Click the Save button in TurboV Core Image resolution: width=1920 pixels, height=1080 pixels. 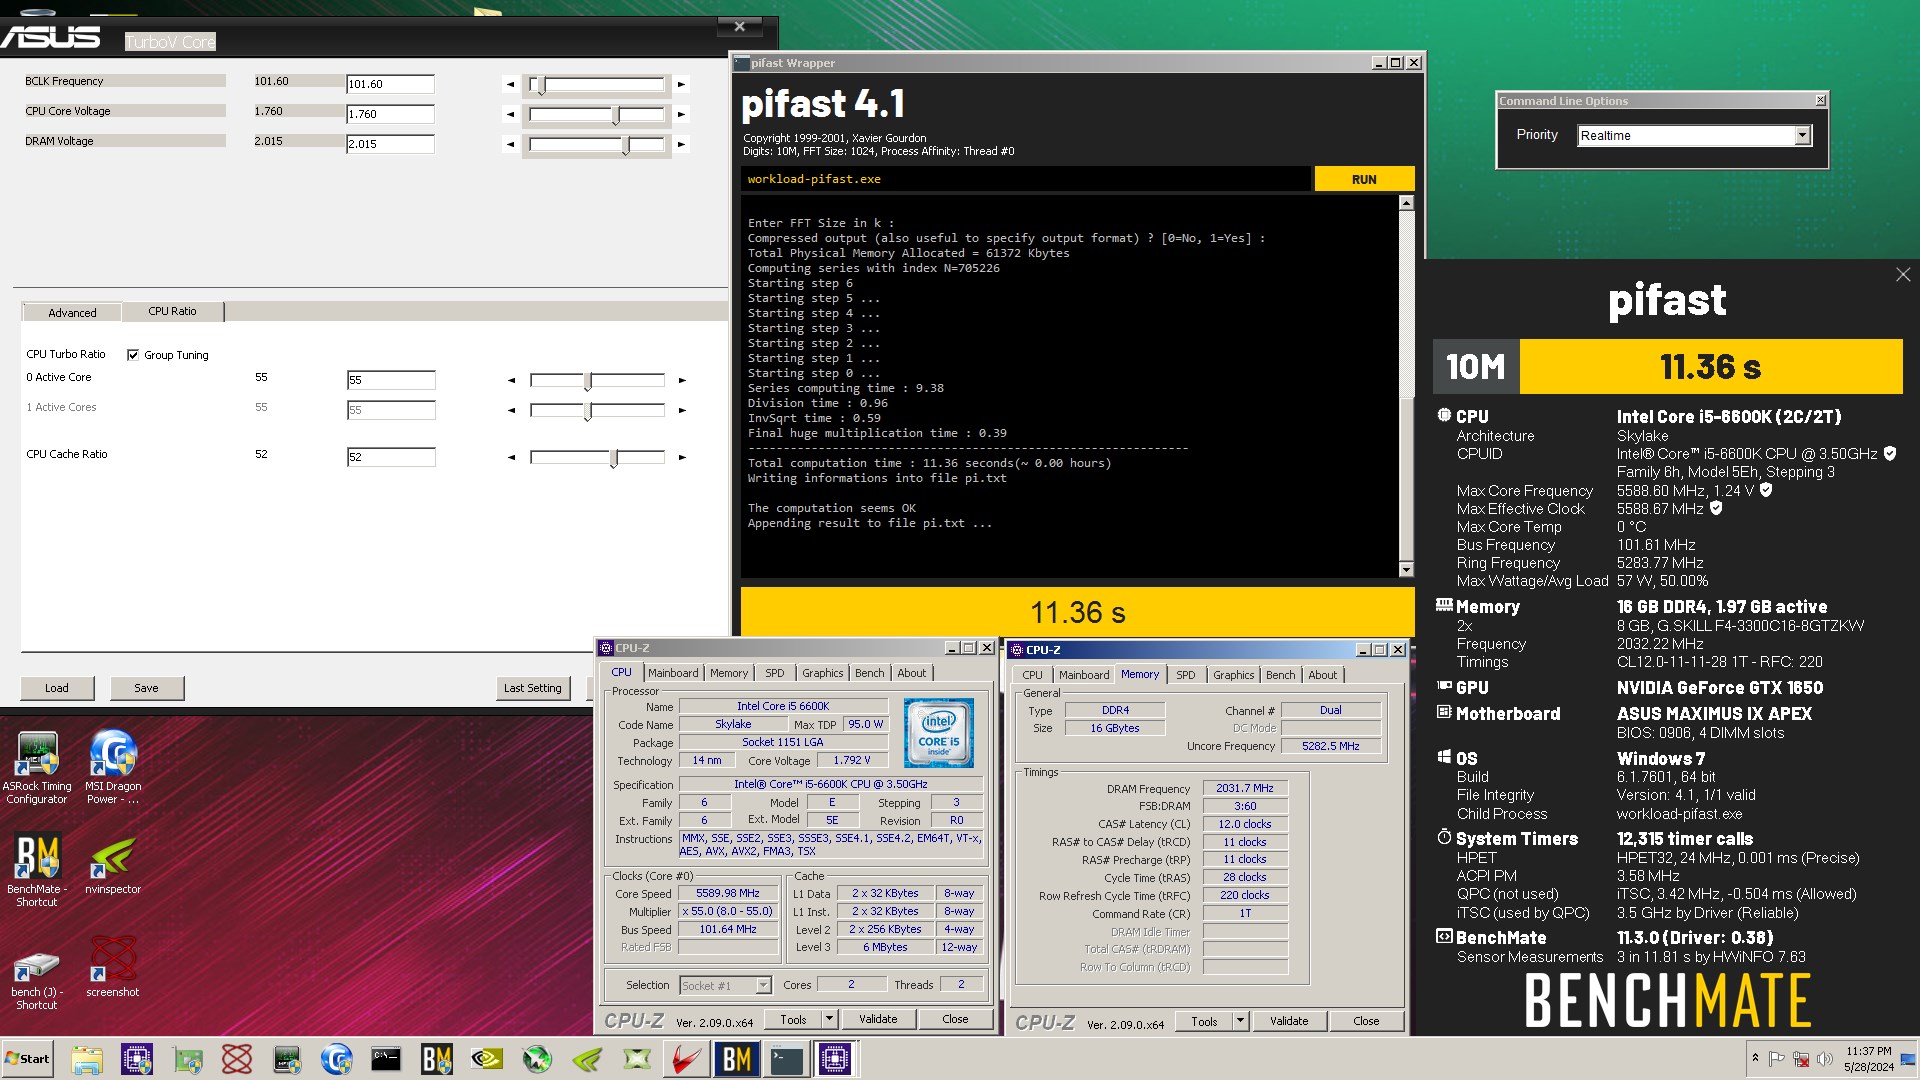146,688
